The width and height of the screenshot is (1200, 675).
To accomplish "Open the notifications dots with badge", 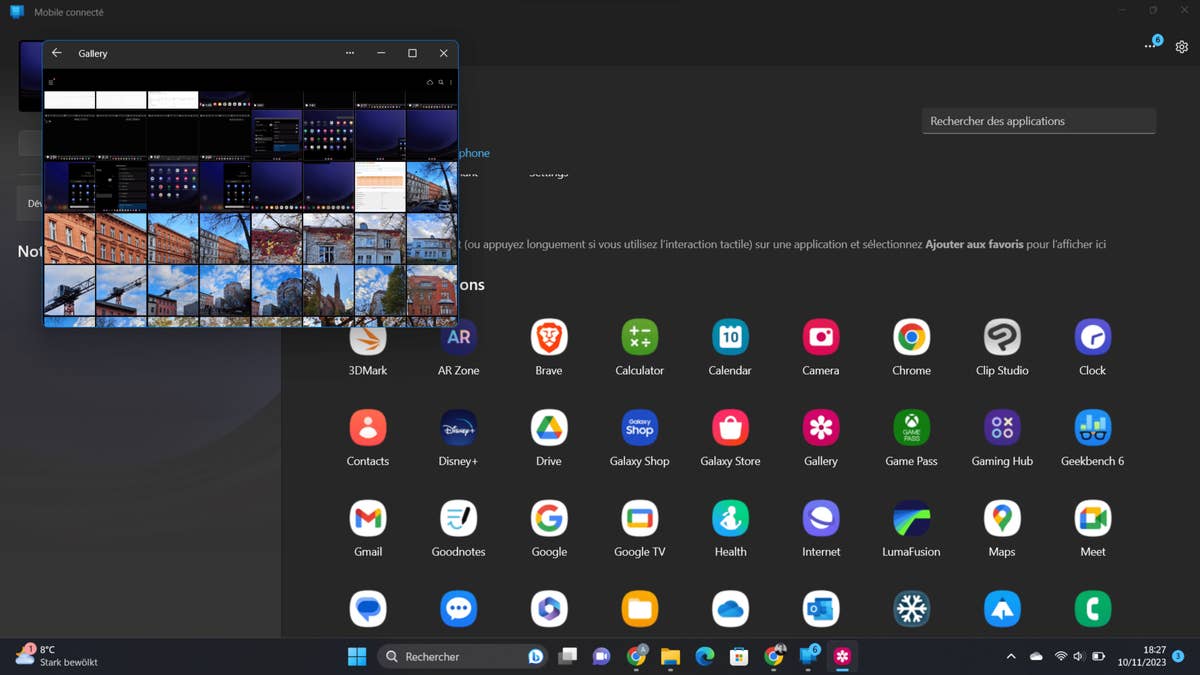I will [x=1152, y=46].
